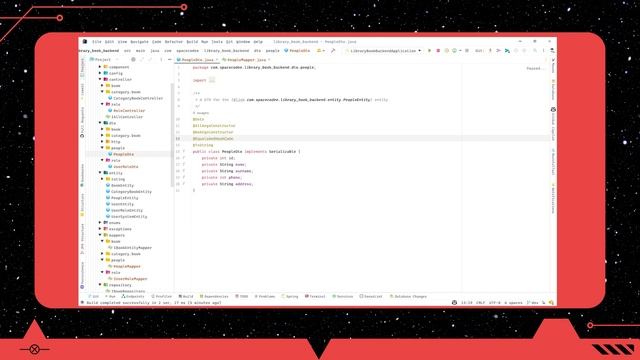Click the notifications icon at status bar end

pos(551,303)
